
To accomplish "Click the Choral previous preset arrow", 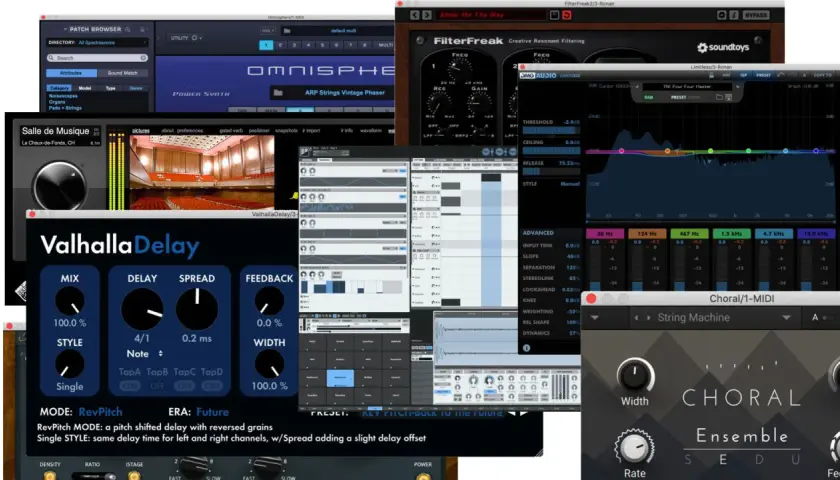I will (x=636, y=318).
